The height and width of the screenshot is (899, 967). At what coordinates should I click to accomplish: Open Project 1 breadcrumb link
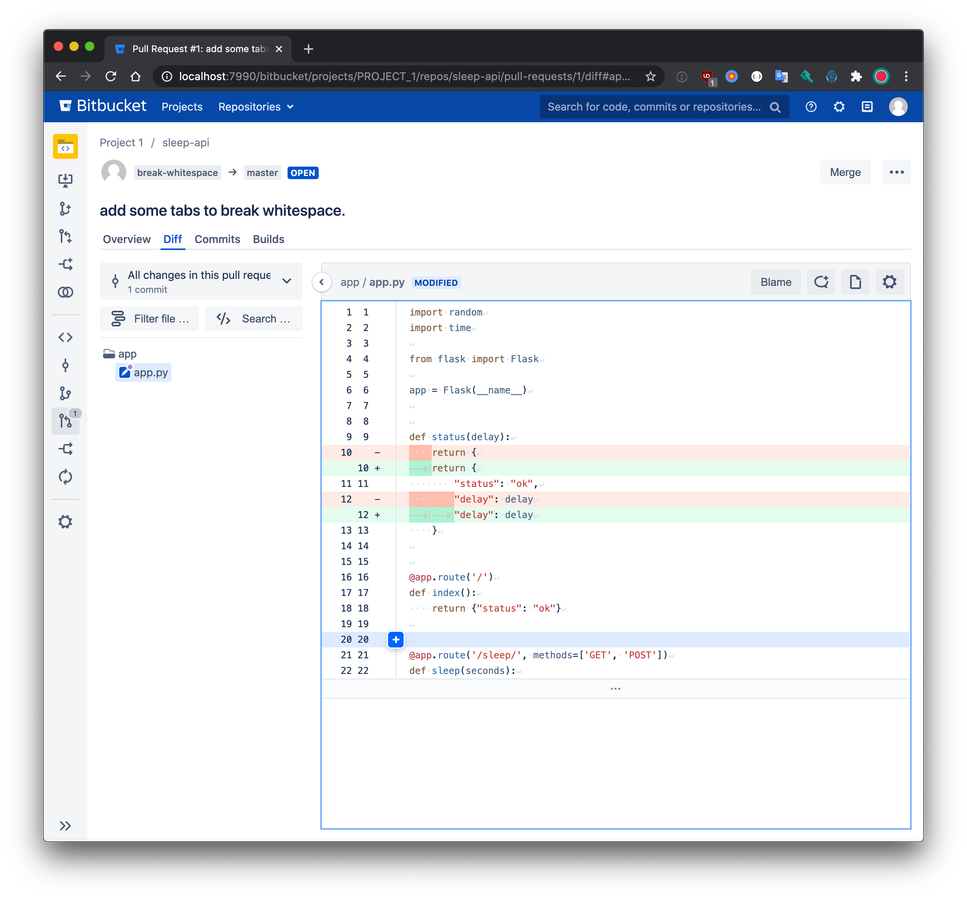click(x=121, y=142)
